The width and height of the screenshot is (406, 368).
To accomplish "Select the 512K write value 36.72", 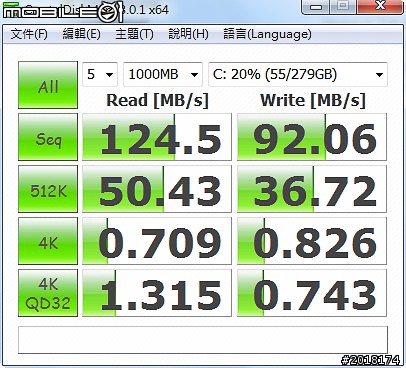I will pos(312,189).
